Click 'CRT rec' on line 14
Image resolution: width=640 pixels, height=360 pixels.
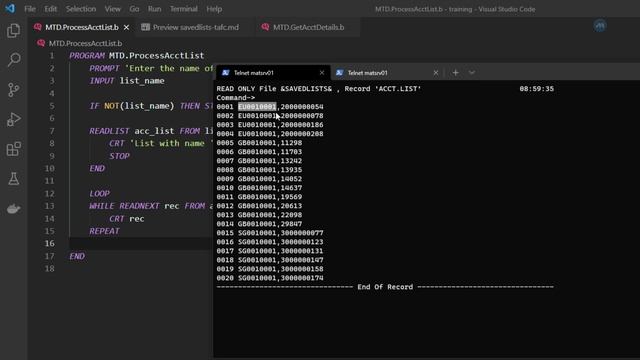point(127,219)
